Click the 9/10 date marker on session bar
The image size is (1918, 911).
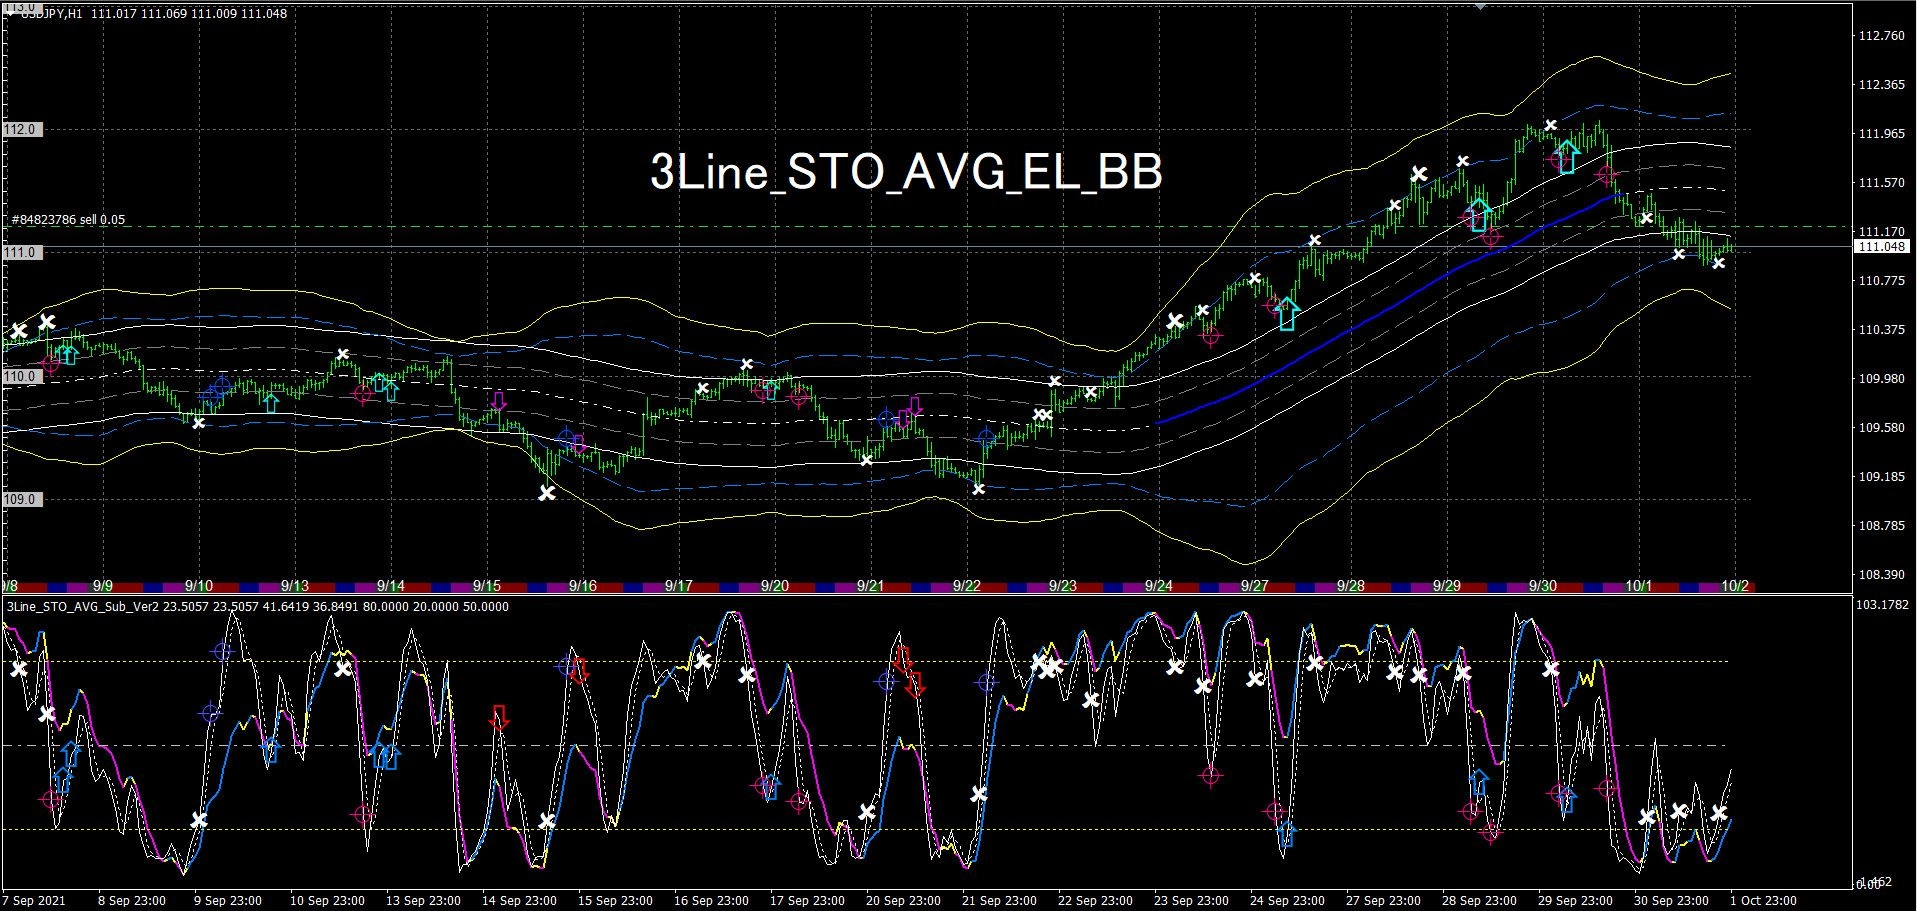click(199, 586)
